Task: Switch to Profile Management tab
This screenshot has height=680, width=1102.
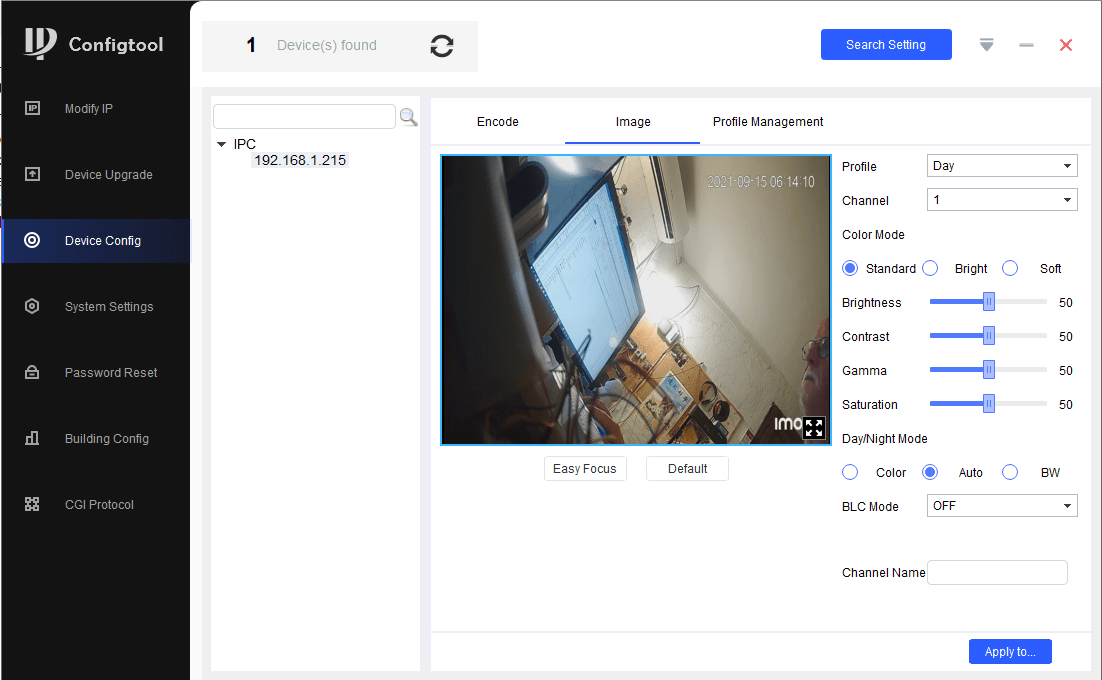Action: point(767,122)
